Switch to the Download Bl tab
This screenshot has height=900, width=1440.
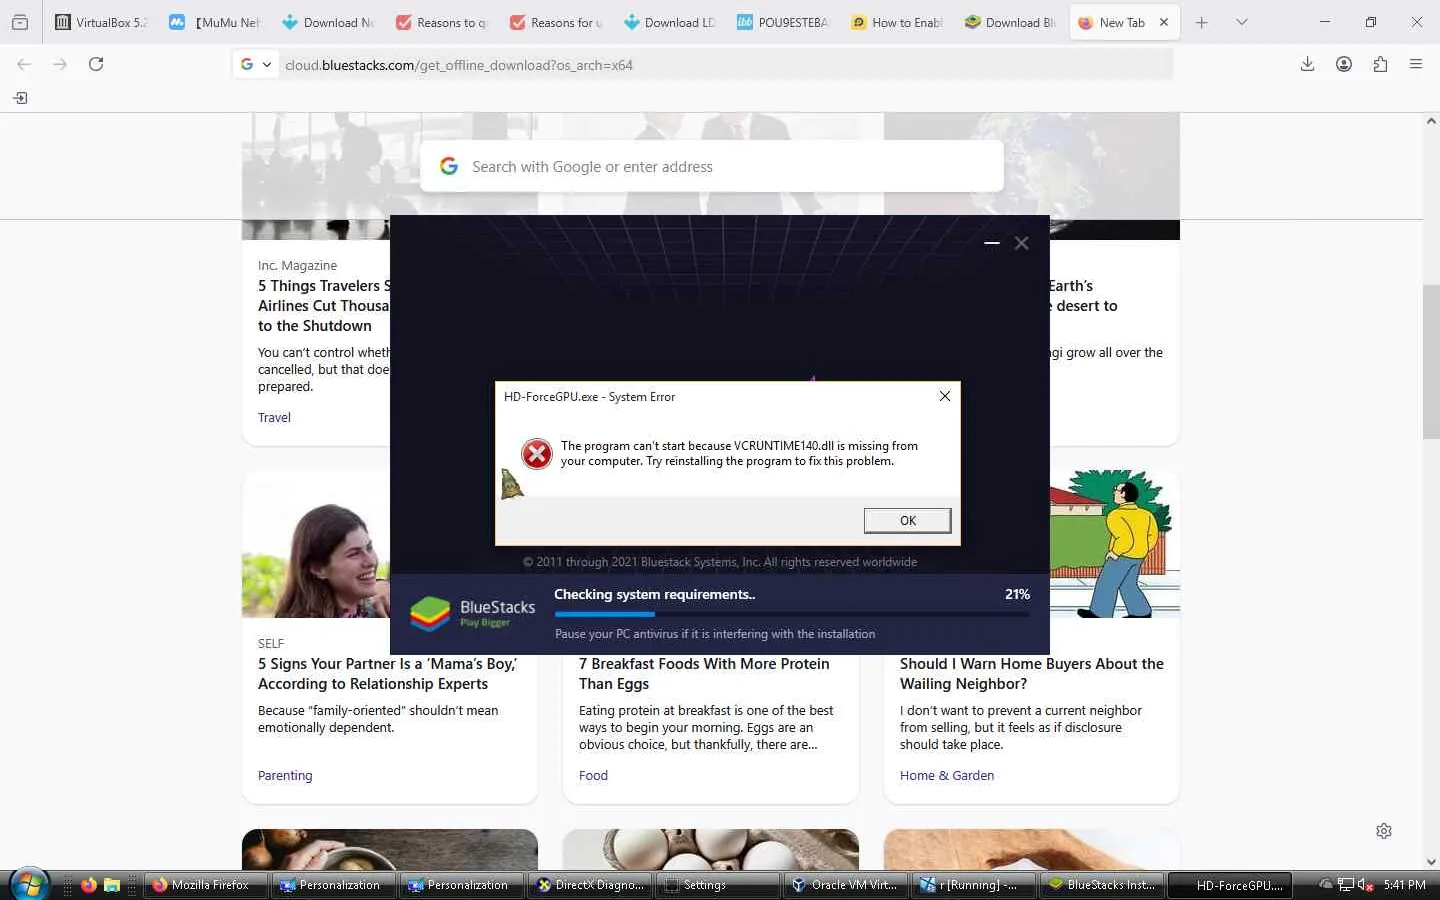pos(1011,22)
